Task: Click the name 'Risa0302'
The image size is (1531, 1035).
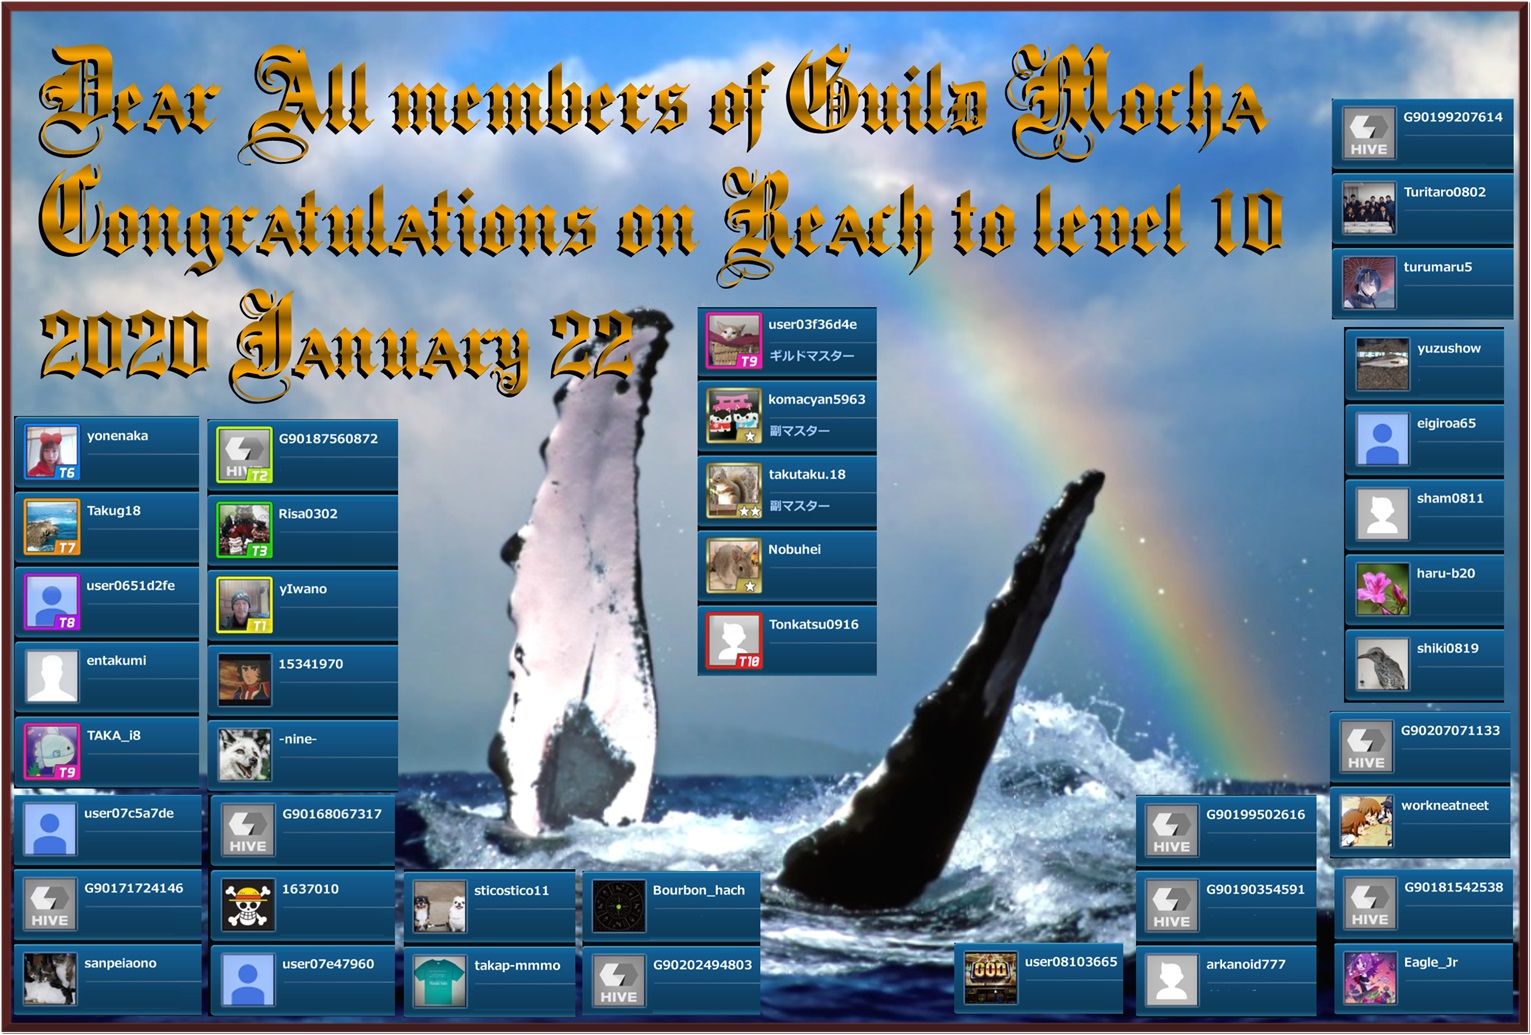Action: click(308, 514)
